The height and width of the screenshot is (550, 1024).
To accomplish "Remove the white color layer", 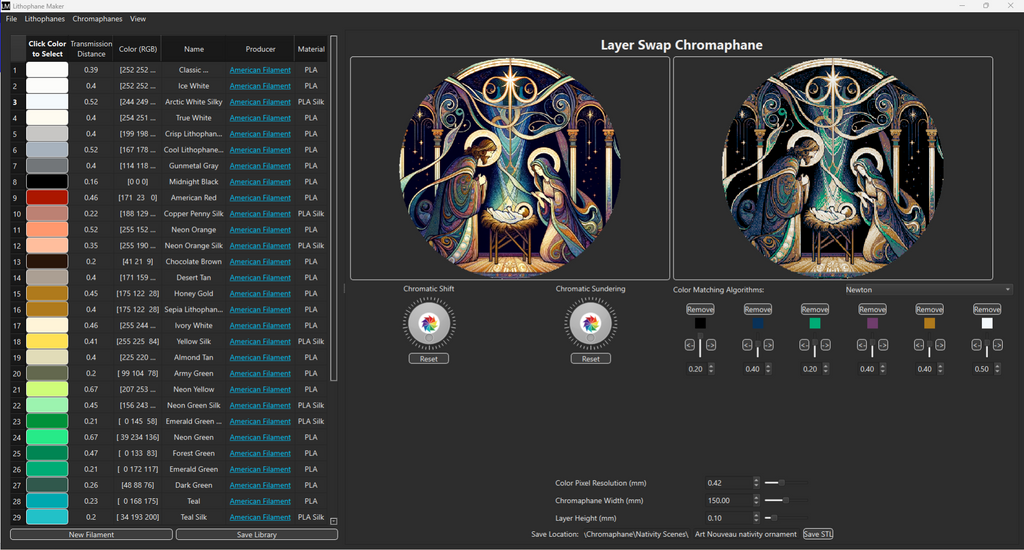I will (x=987, y=309).
